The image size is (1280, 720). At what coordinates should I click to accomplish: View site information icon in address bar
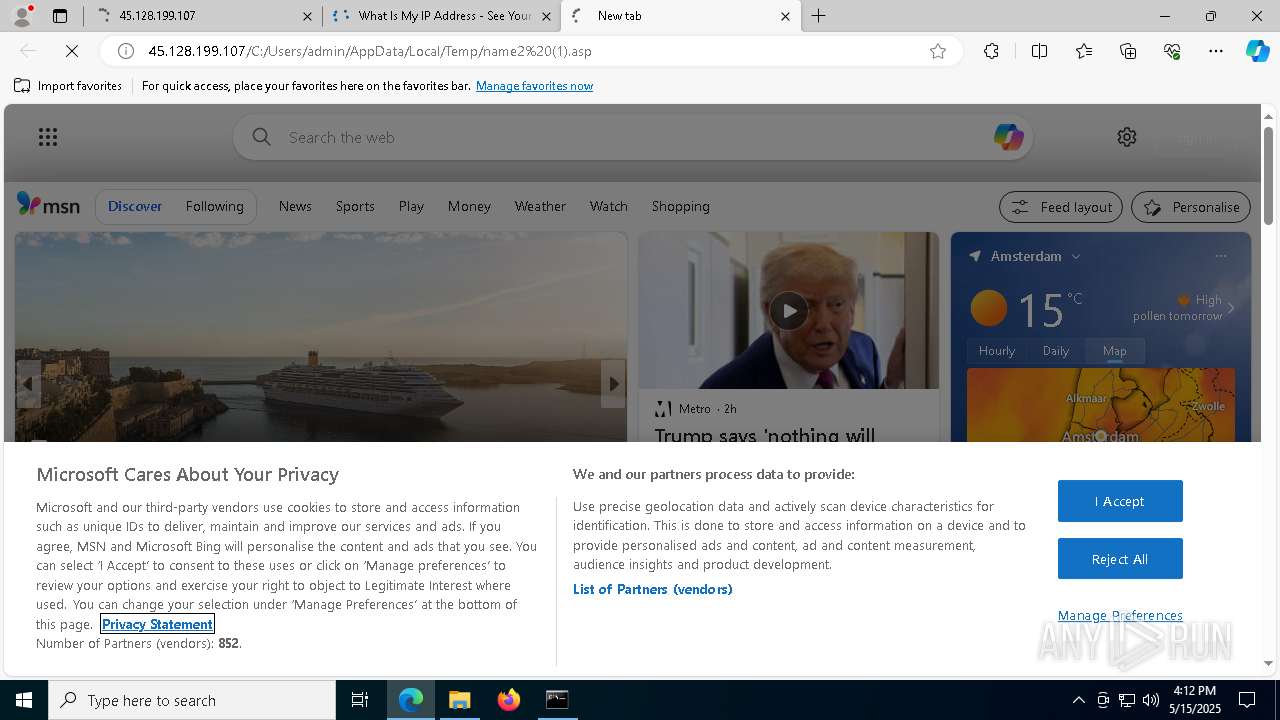(126, 51)
